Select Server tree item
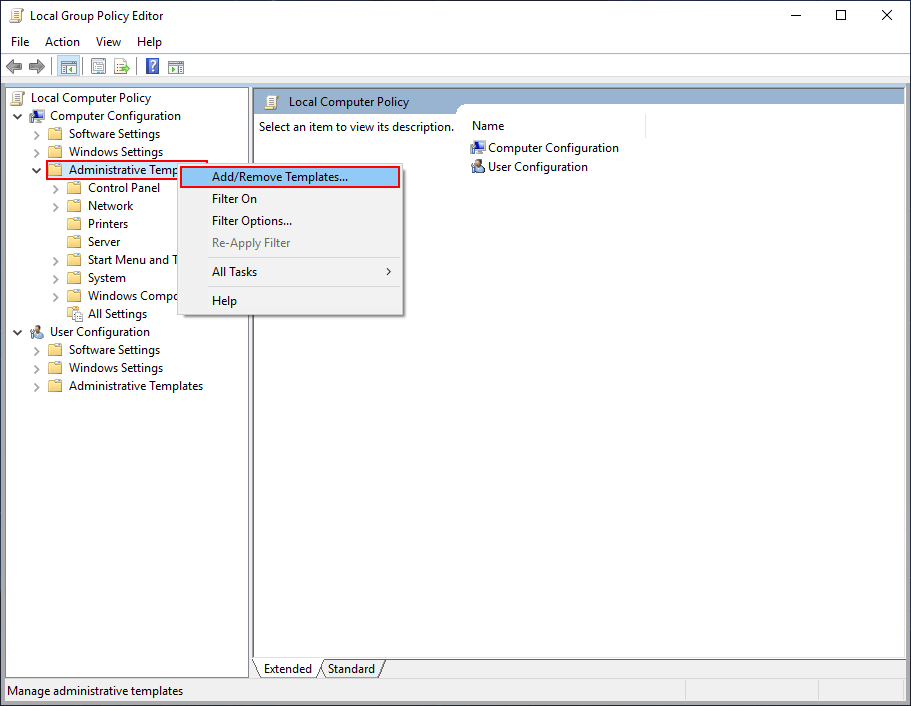The width and height of the screenshot is (911, 706). [x=104, y=242]
